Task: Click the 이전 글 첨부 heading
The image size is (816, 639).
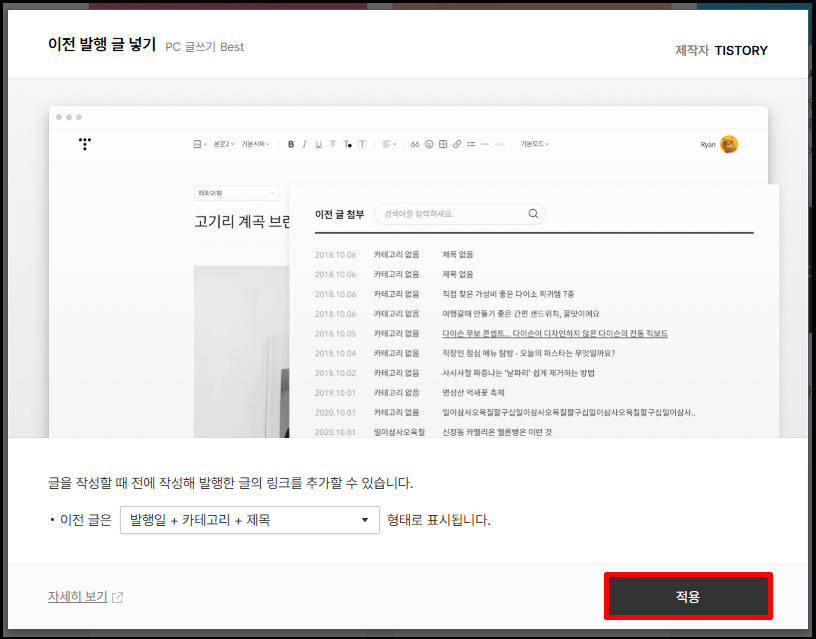Action: 339,214
